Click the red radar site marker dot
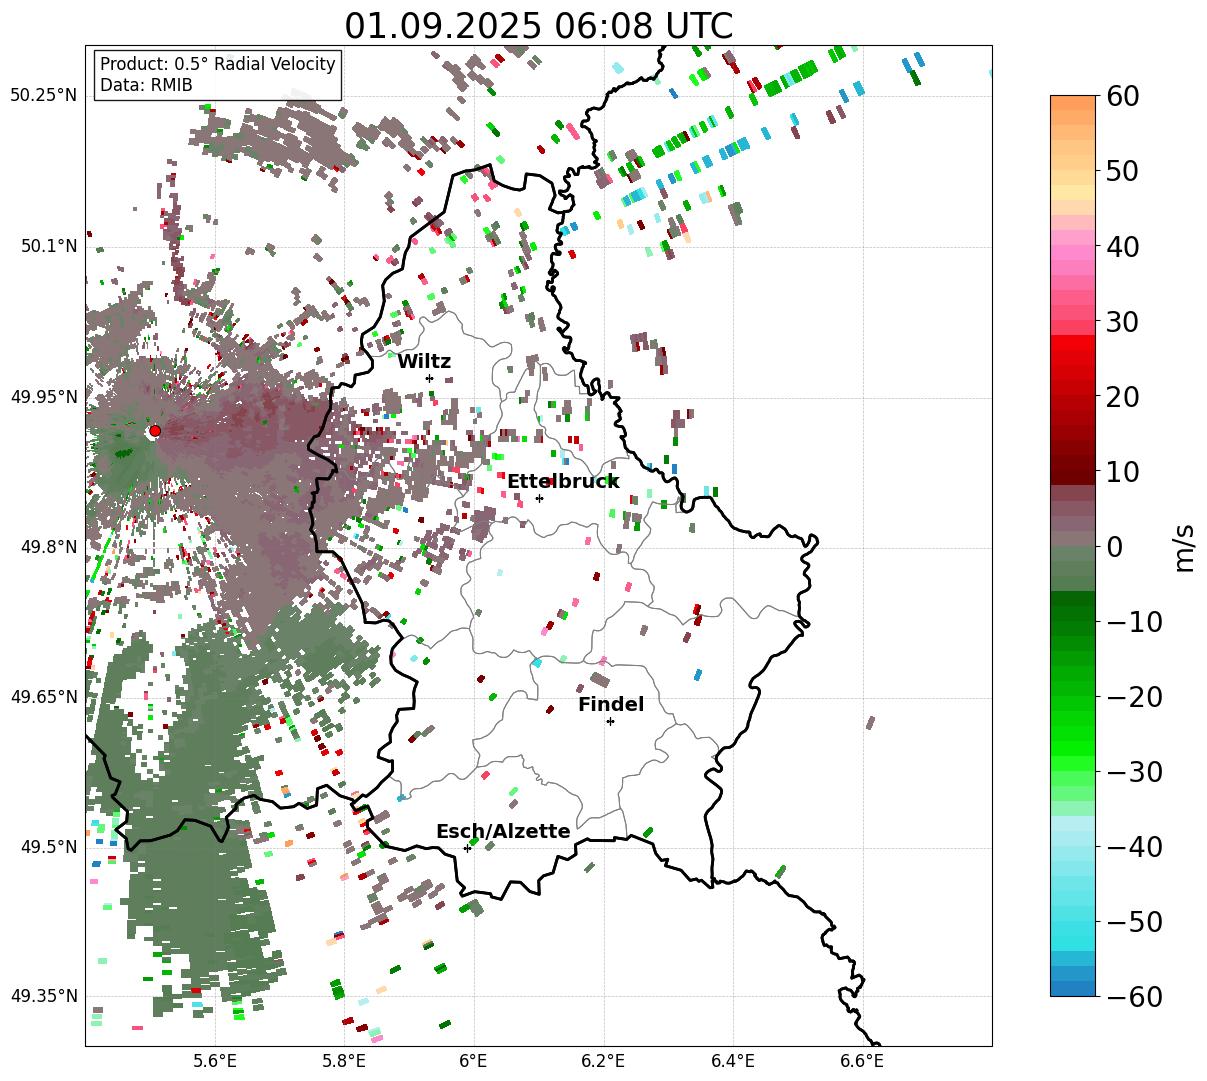Viewport: 1207px width, 1081px height. [154, 431]
